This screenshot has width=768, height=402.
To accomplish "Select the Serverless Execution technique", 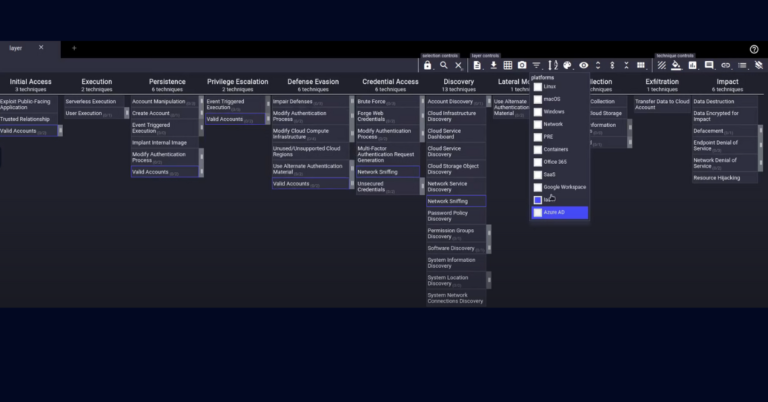I will pyautogui.click(x=95, y=101).
